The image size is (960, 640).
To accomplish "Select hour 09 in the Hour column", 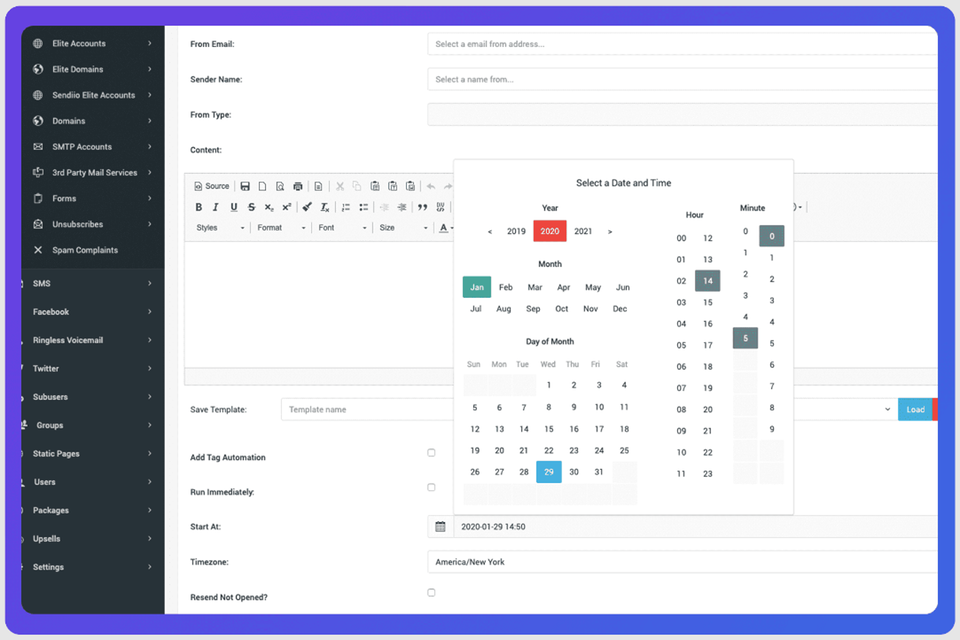I will tap(681, 431).
